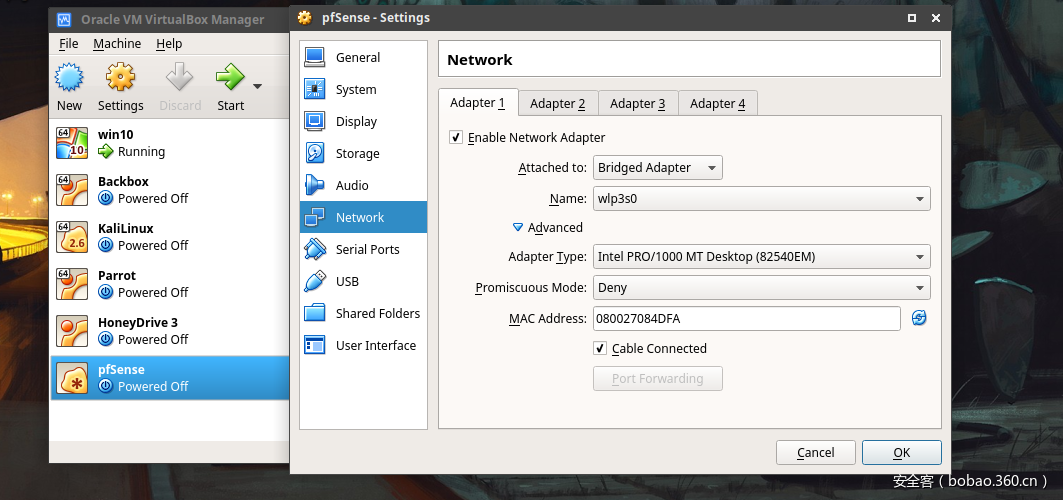The image size is (1063, 500).
Task: Expand the Adapter Type dropdown
Action: click(761, 257)
